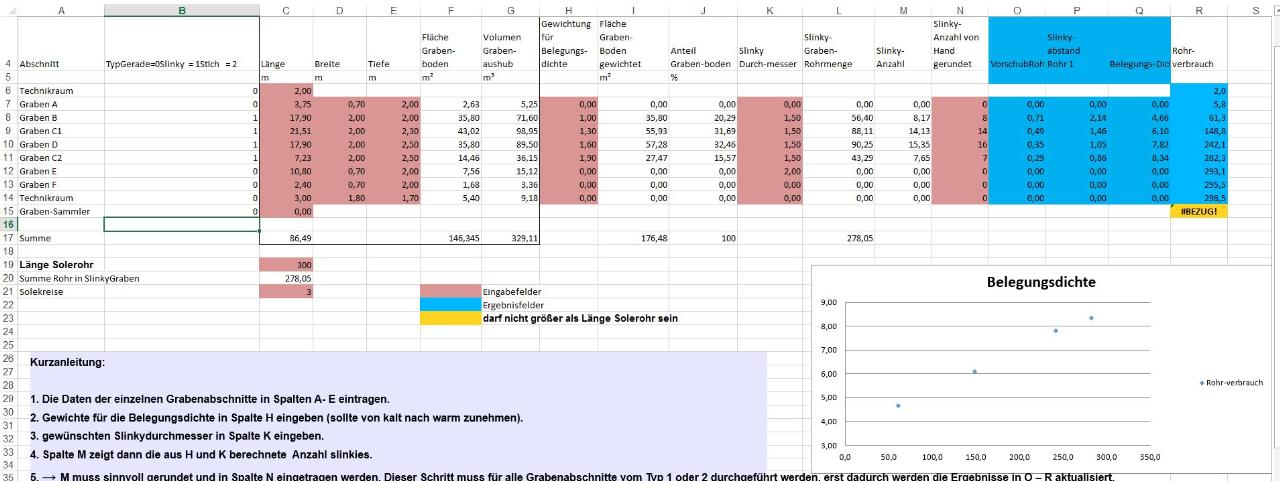This screenshot has width=1280, height=481.
Task: Edit the Solekreise input value 3
Action: click(x=286, y=291)
